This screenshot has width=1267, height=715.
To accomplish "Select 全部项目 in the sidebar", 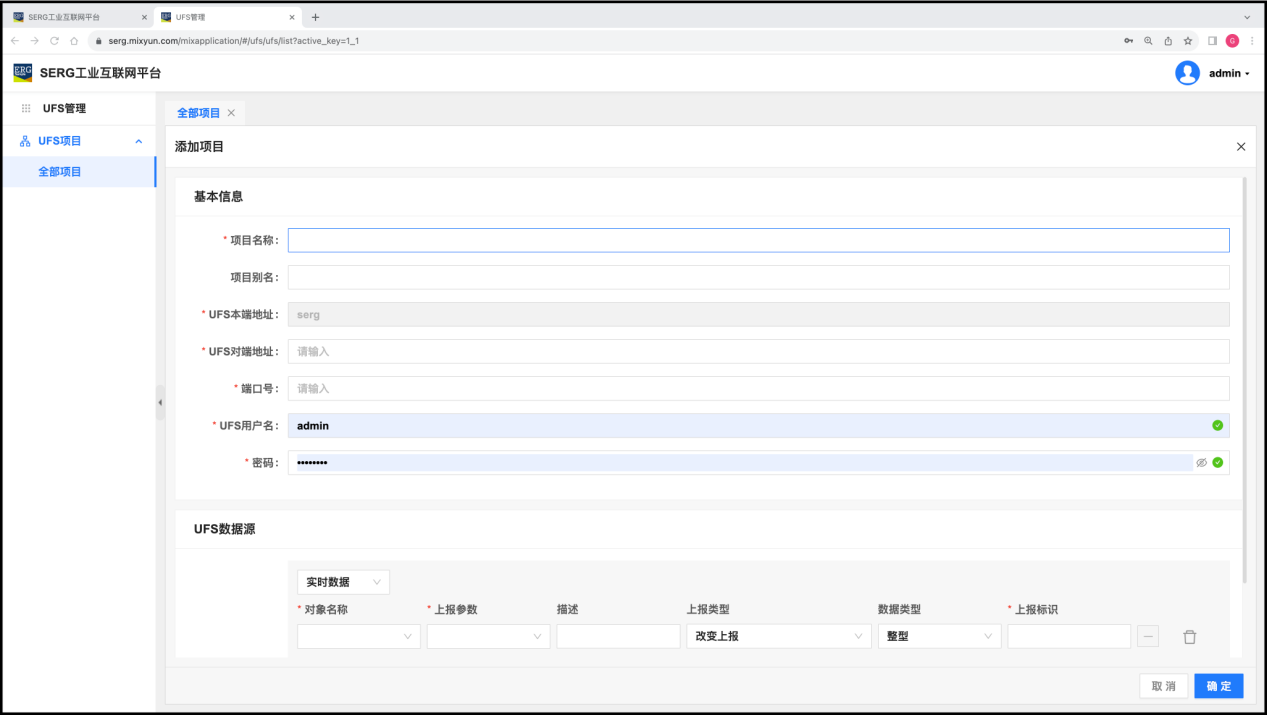I will point(60,172).
